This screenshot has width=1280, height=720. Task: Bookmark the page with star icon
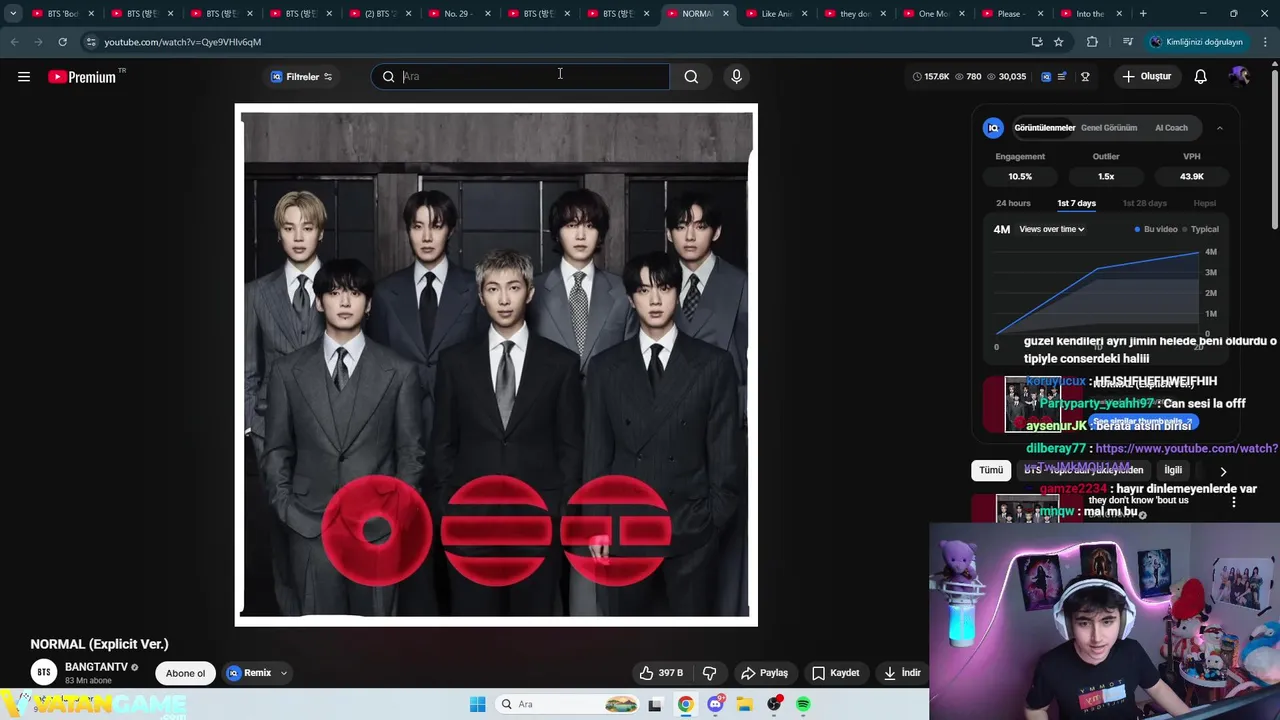pyautogui.click(x=1058, y=42)
